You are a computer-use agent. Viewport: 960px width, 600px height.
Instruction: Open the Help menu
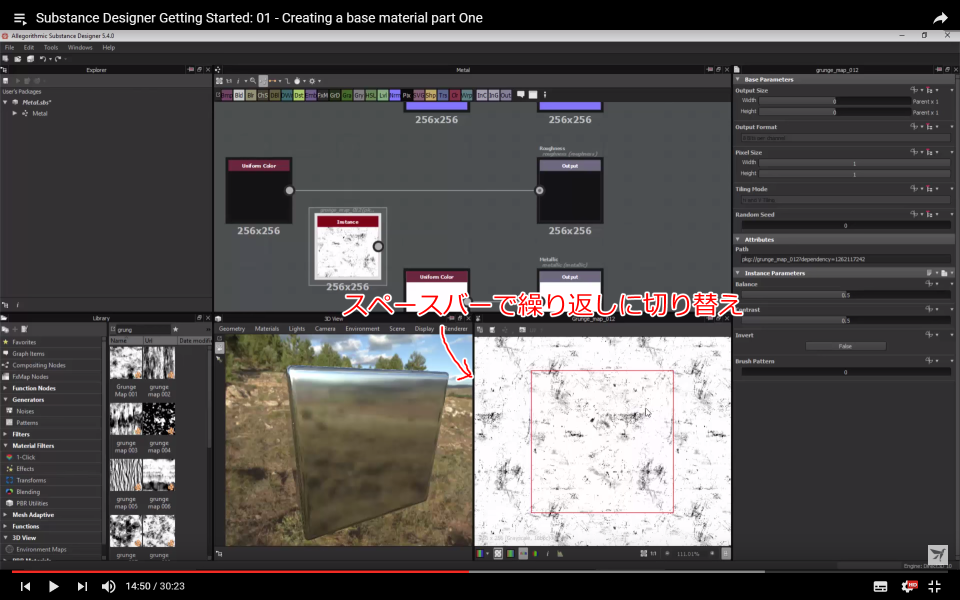(x=108, y=47)
